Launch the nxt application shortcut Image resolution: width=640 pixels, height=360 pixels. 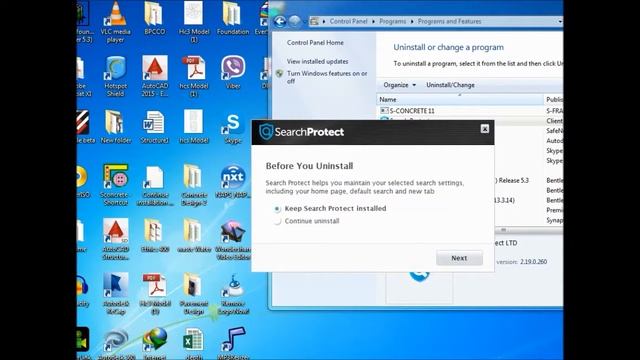(x=233, y=181)
